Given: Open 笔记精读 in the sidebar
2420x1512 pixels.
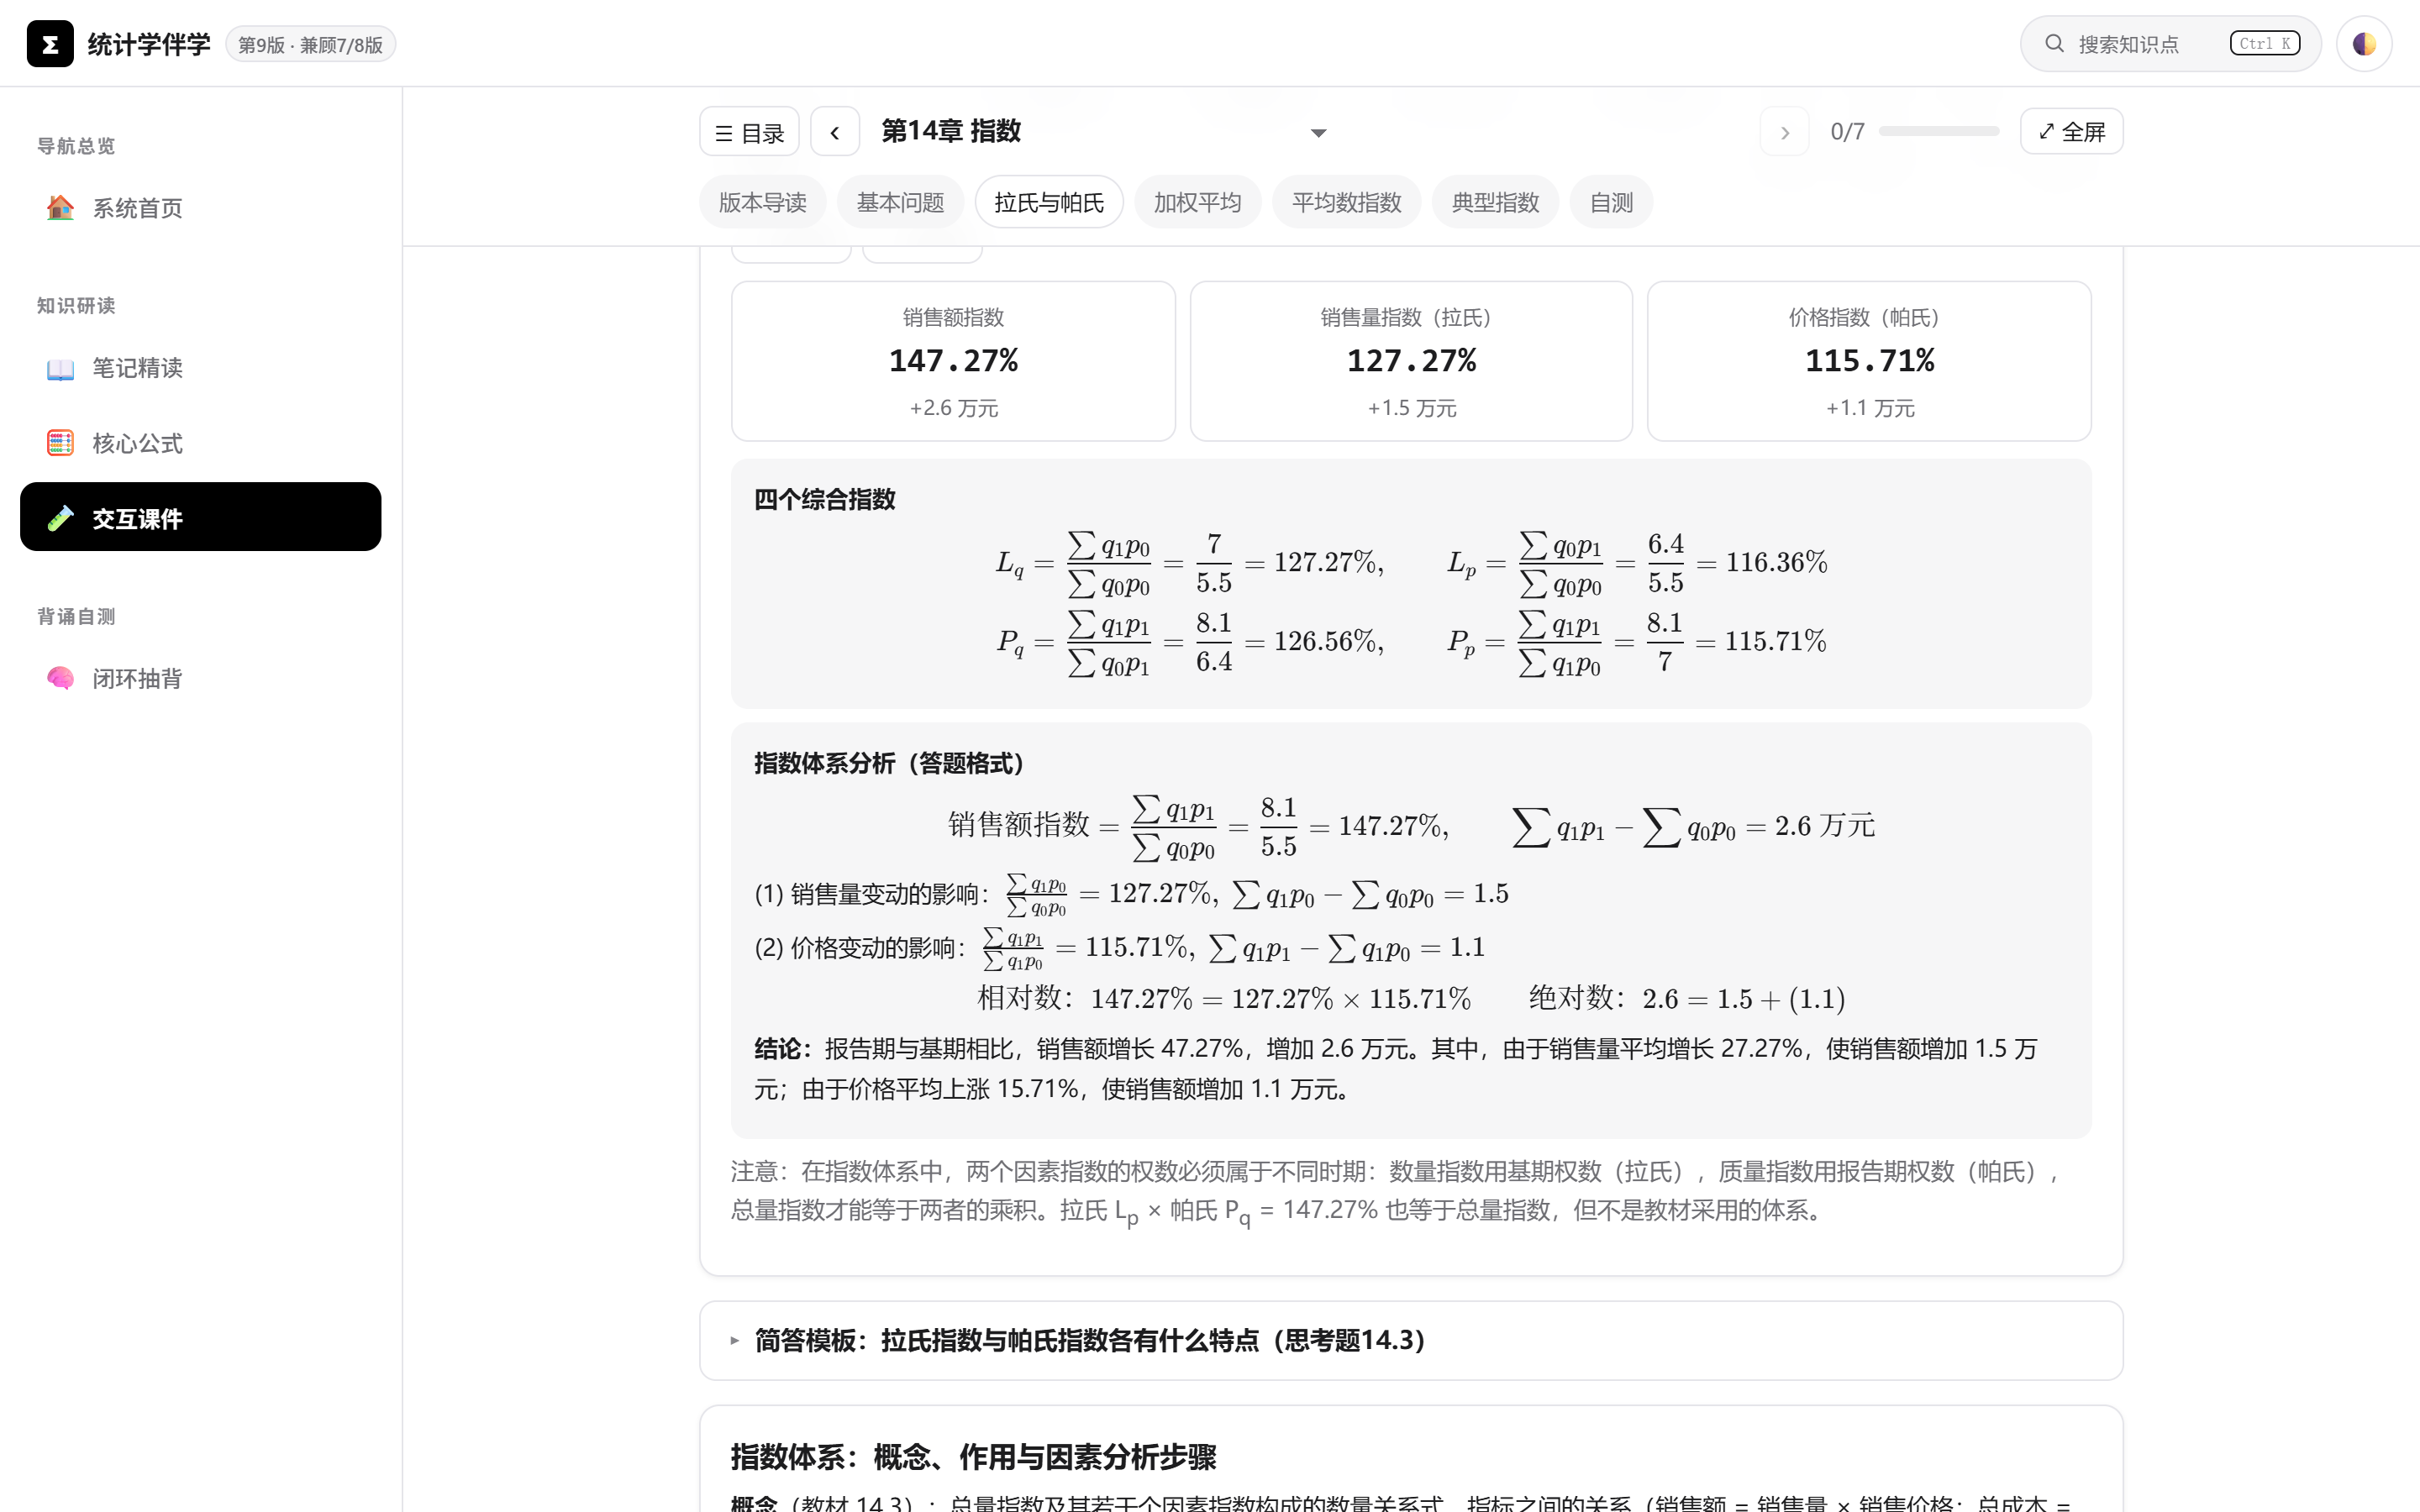Looking at the screenshot, I should point(200,368).
